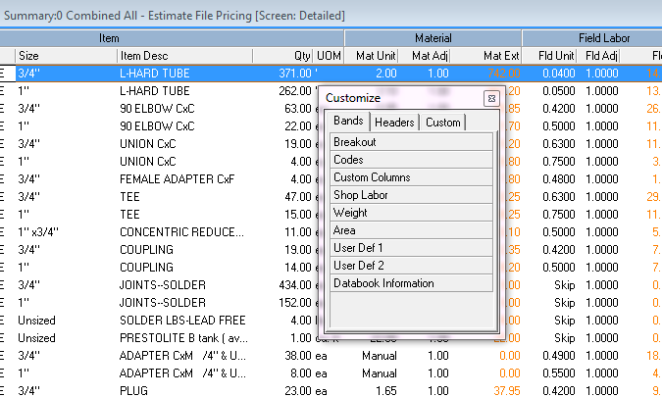Click Fld Unit value 0.0400
The height and width of the screenshot is (397, 662).
click(559, 73)
